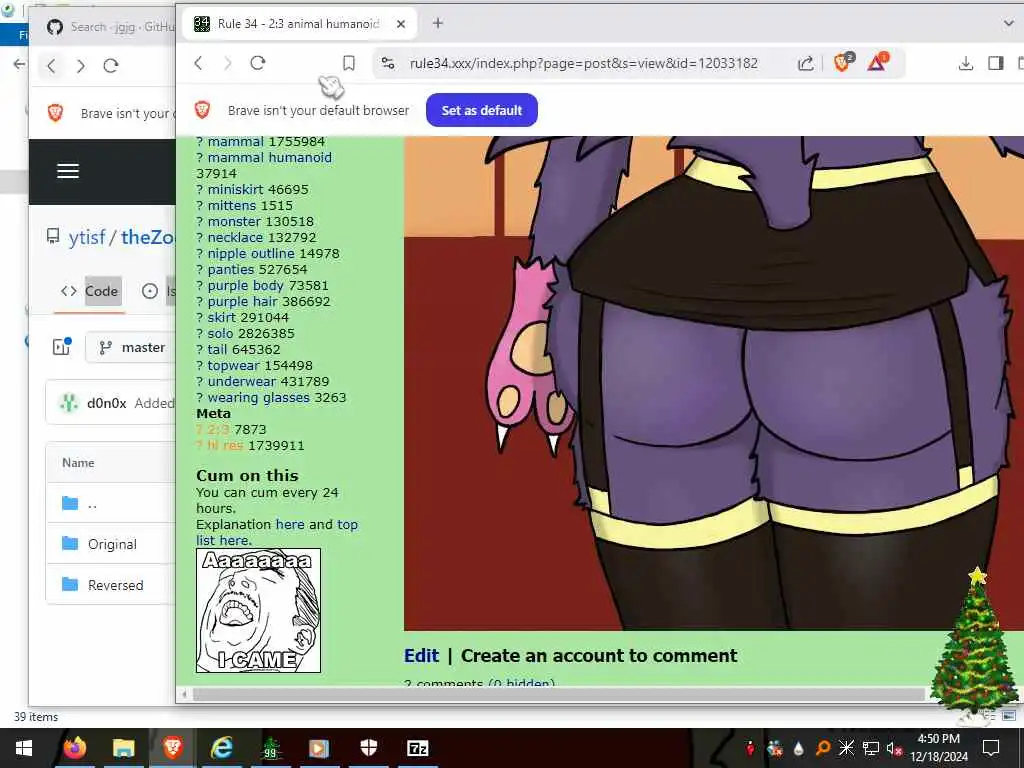Open the purple body tag link
The image size is (1024, 768).
(246, 285)
